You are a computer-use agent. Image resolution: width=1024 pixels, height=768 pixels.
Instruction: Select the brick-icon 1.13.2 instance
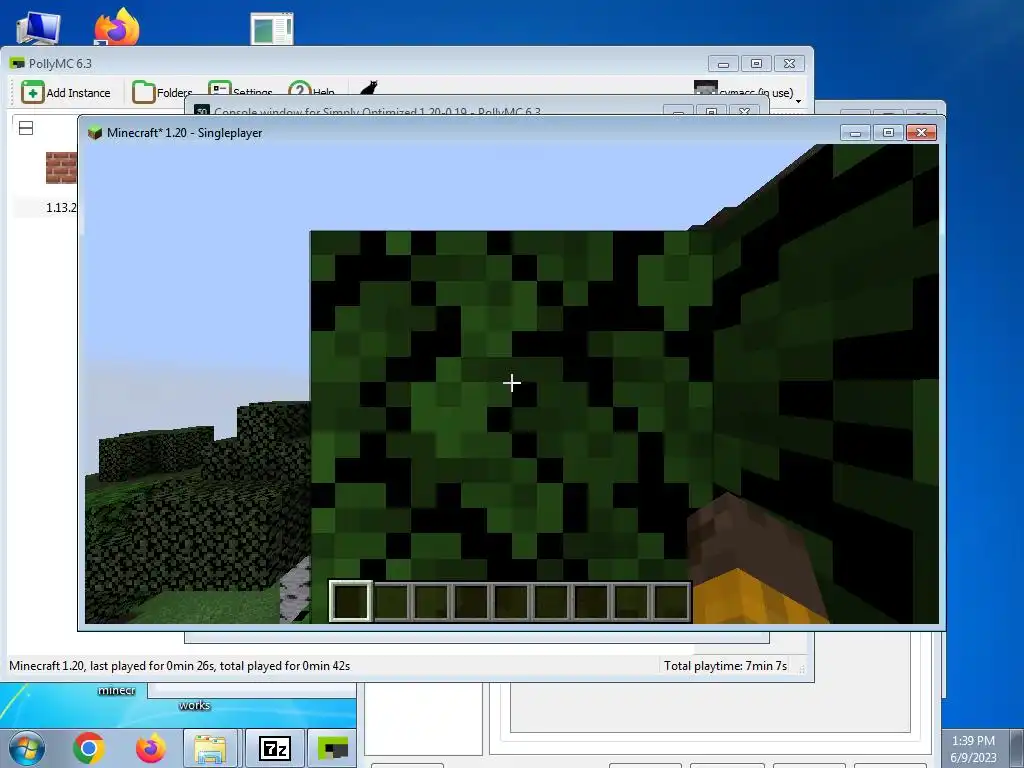(x=61, y=168)
